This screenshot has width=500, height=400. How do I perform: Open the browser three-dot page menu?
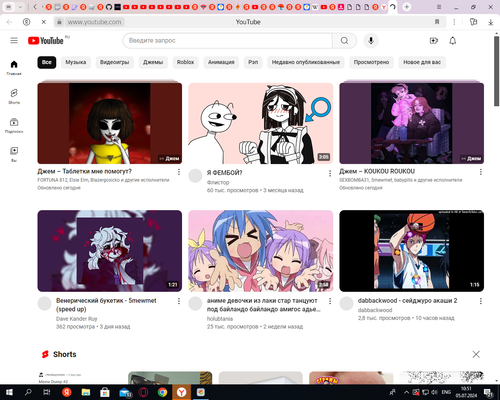point(454,22)
